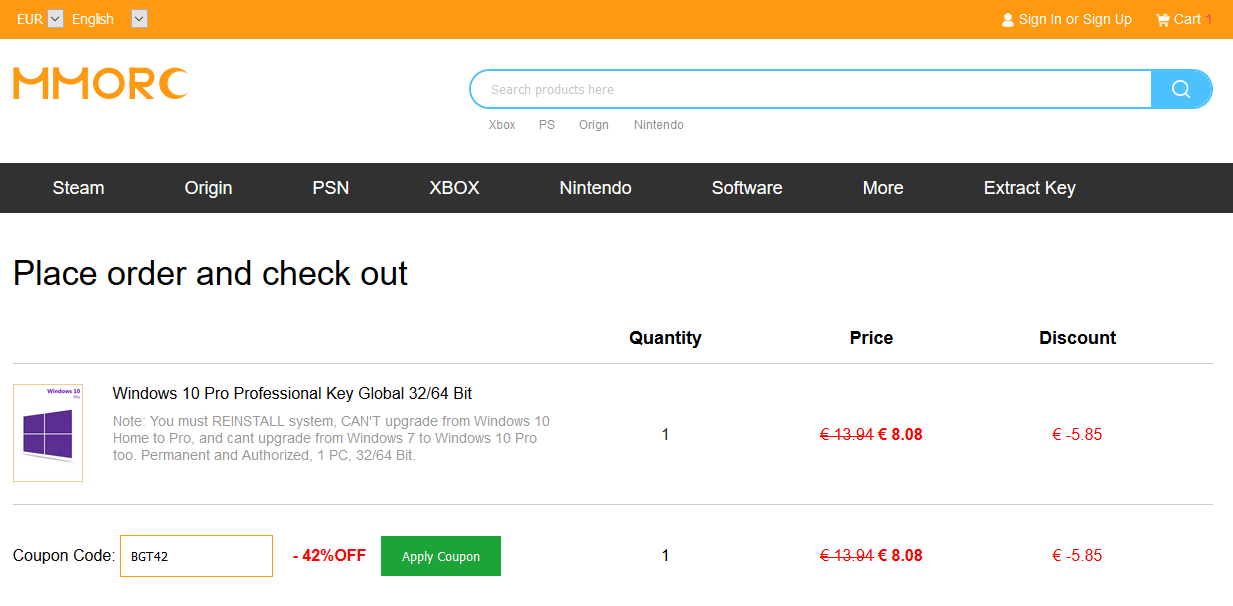Viewport: 1233px width, 606px height.
Task: Click the Nintendo quick search link
Action: click(659, 125)
